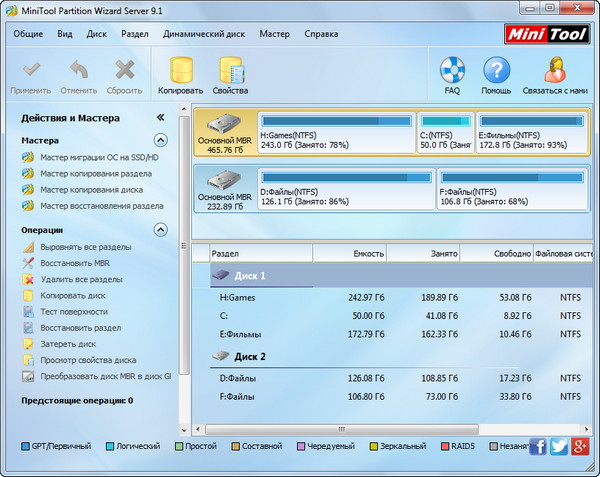The image size is (600, 477).
Task: Click the Undo (Отменить) arrow icon
Action: [79, 70]
